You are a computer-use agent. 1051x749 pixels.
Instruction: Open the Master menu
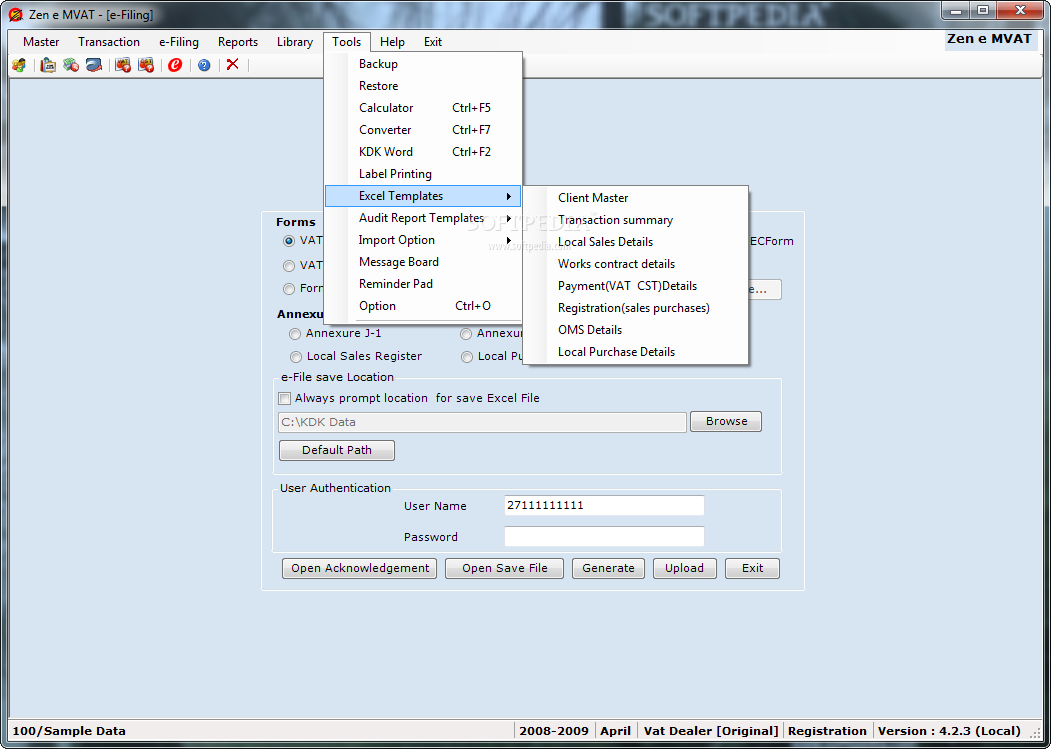(41, 42)
